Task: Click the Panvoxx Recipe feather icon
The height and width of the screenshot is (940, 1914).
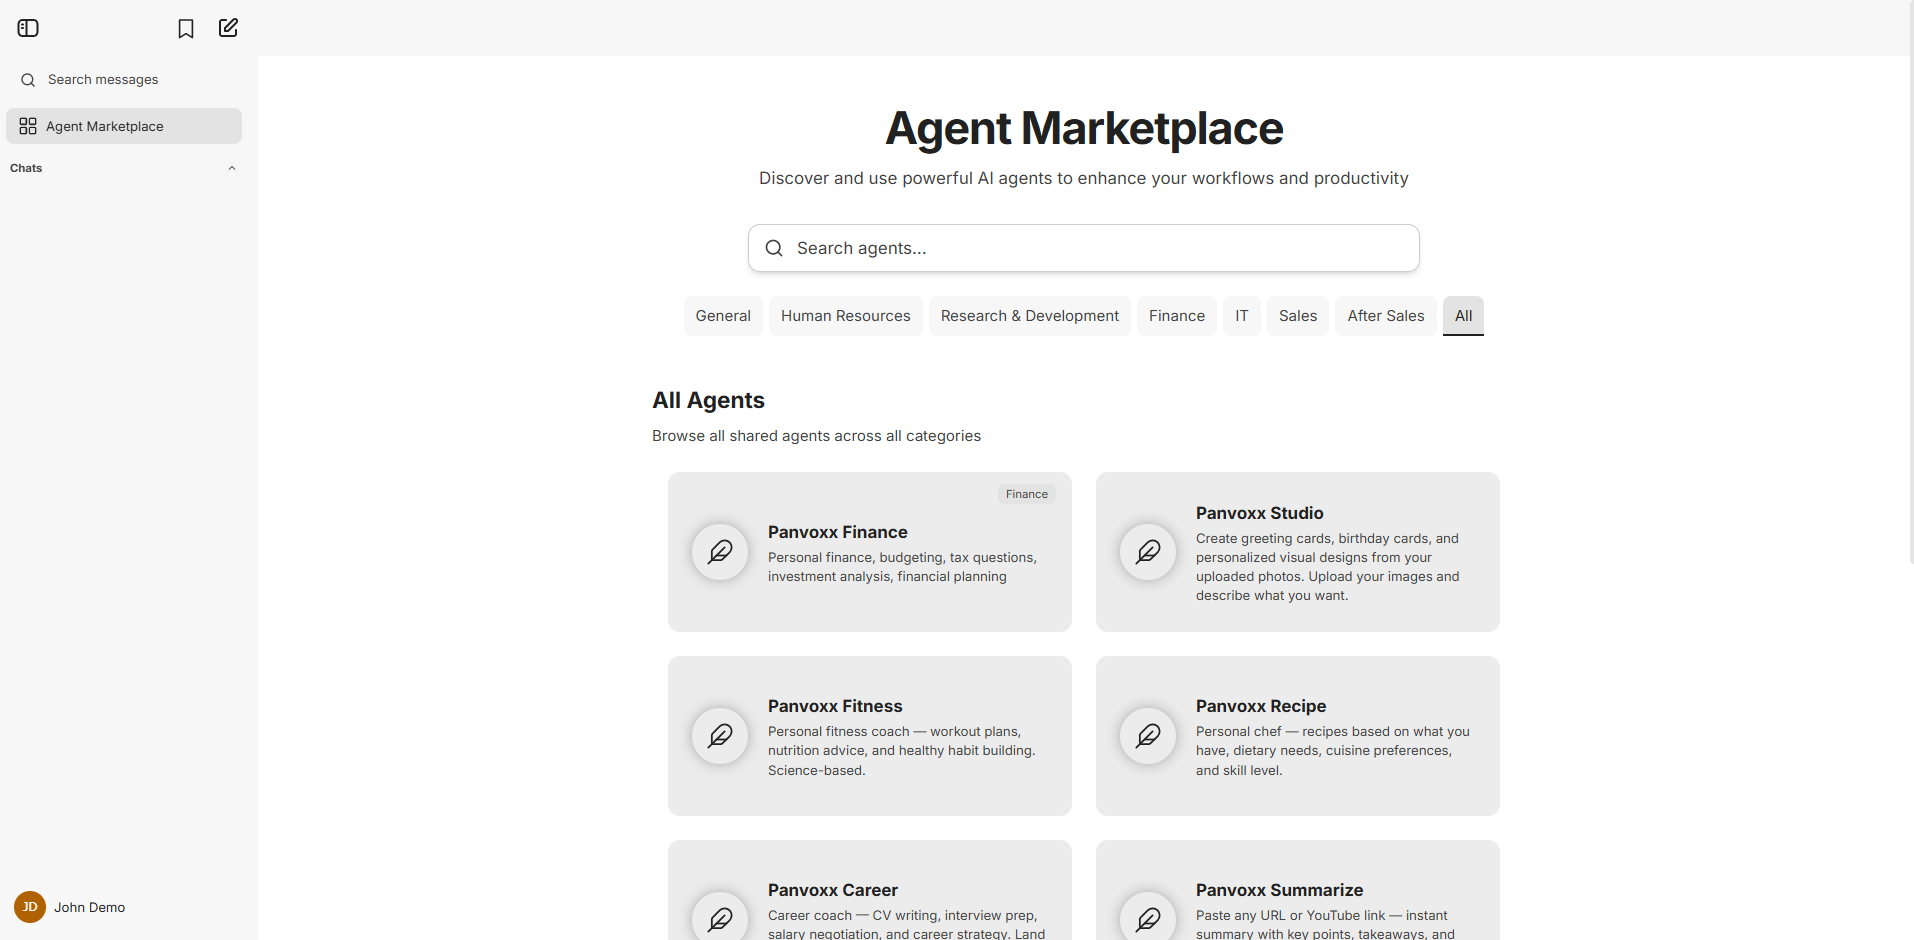Action: coord(1148,736)
